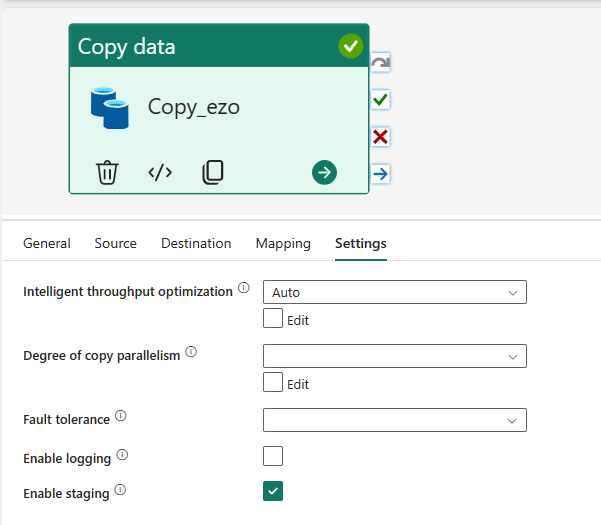Click the On success green check connector
This screenshot has height=525, width=601.
[x=380, y=100]
